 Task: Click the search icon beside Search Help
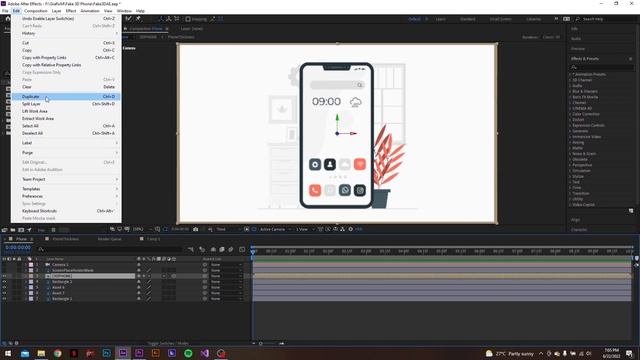coord(578,19)
